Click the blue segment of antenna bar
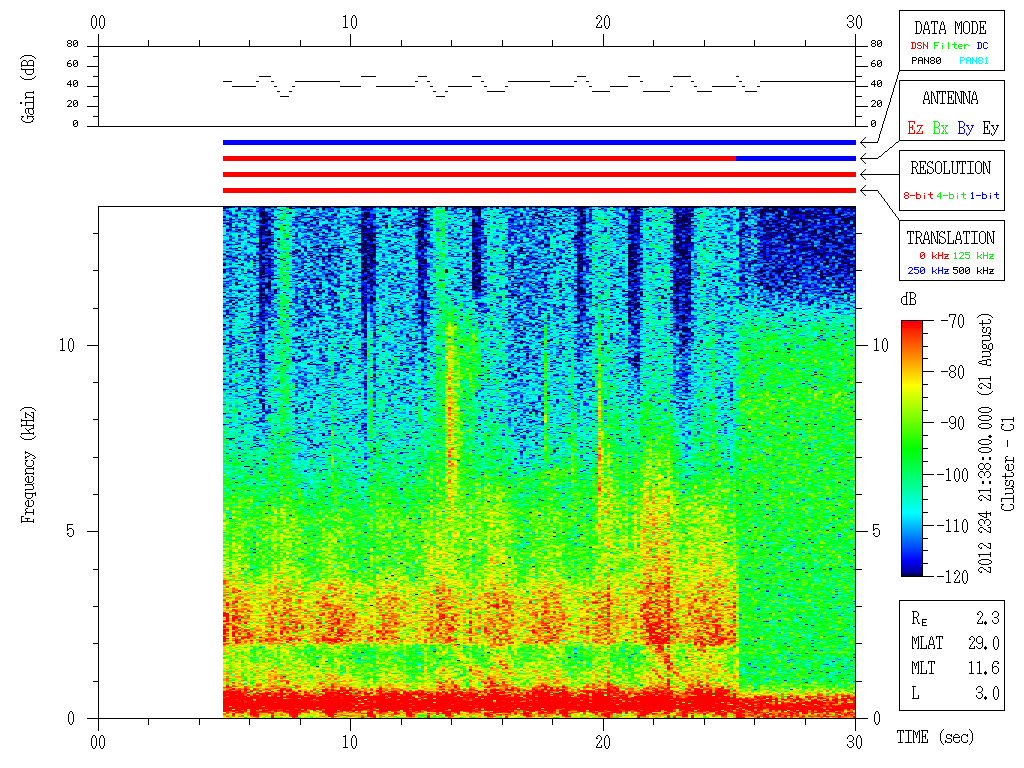1024x768 pixels. coord(795,159)
